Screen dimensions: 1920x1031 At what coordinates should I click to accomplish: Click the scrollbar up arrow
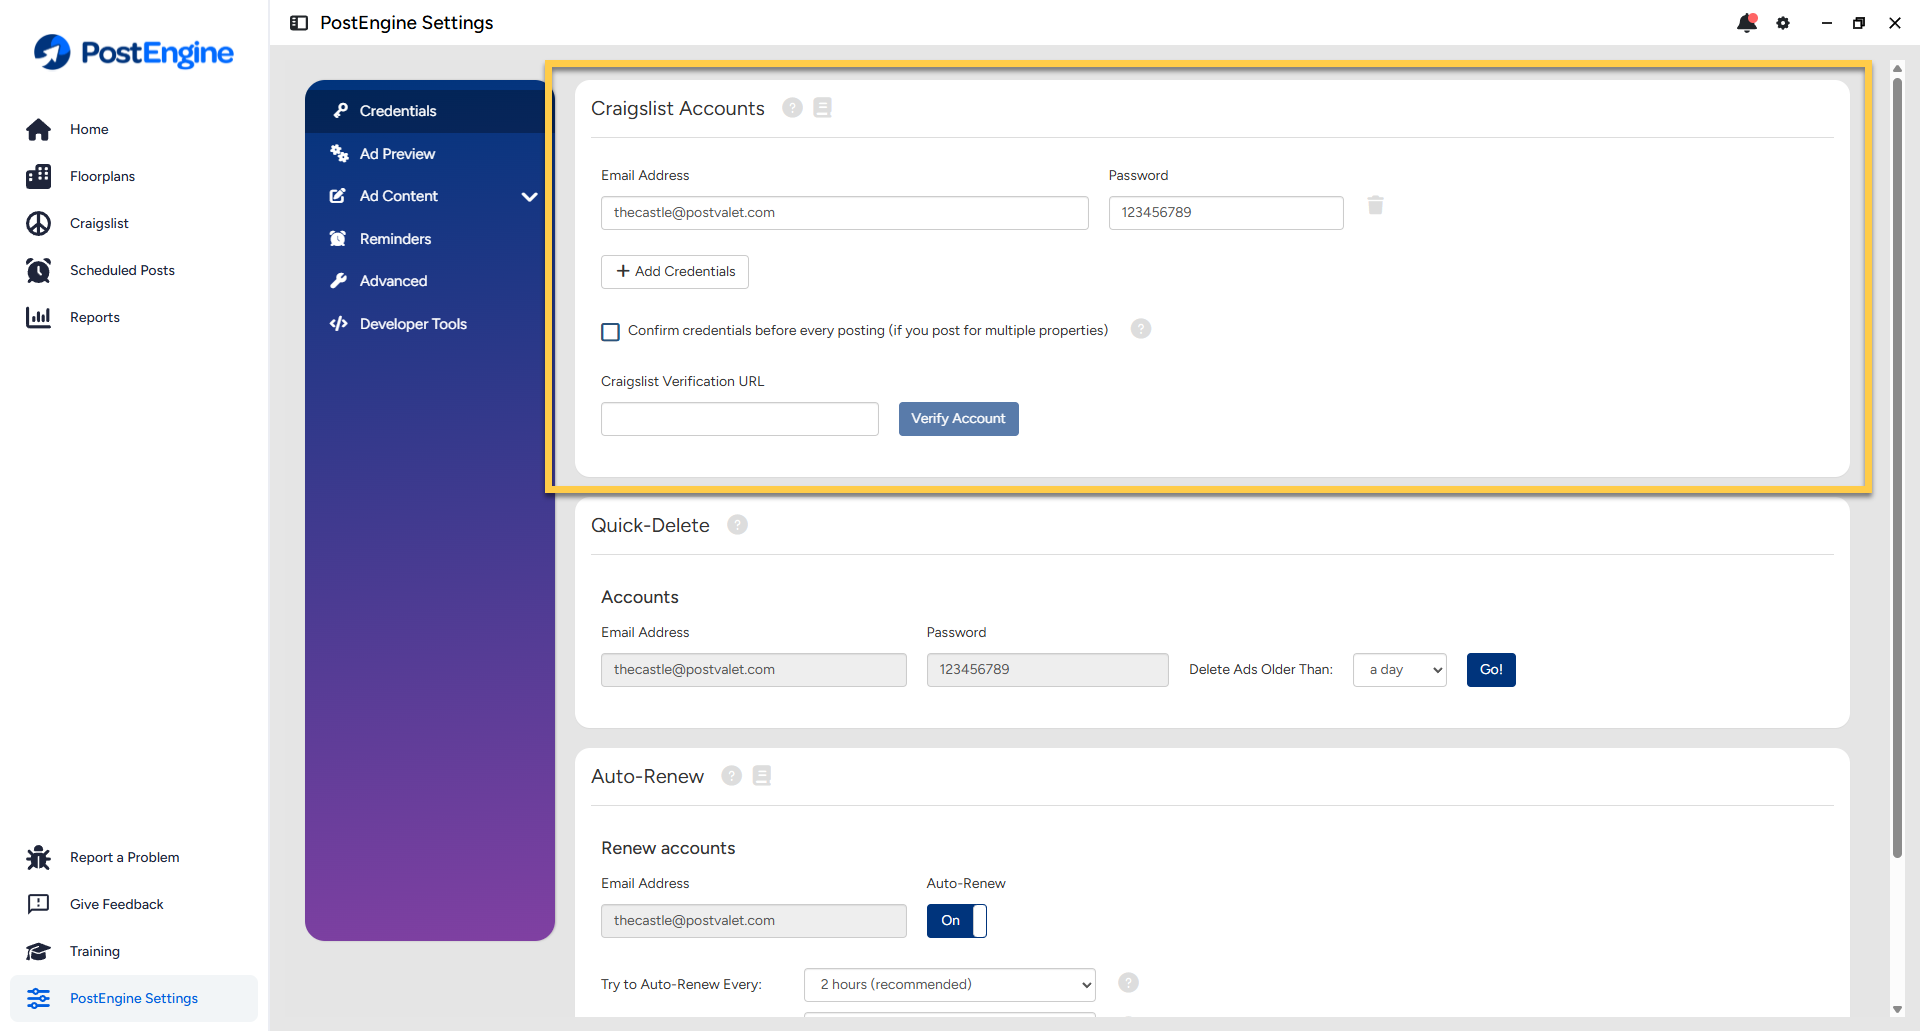[x=1897, y=68]
